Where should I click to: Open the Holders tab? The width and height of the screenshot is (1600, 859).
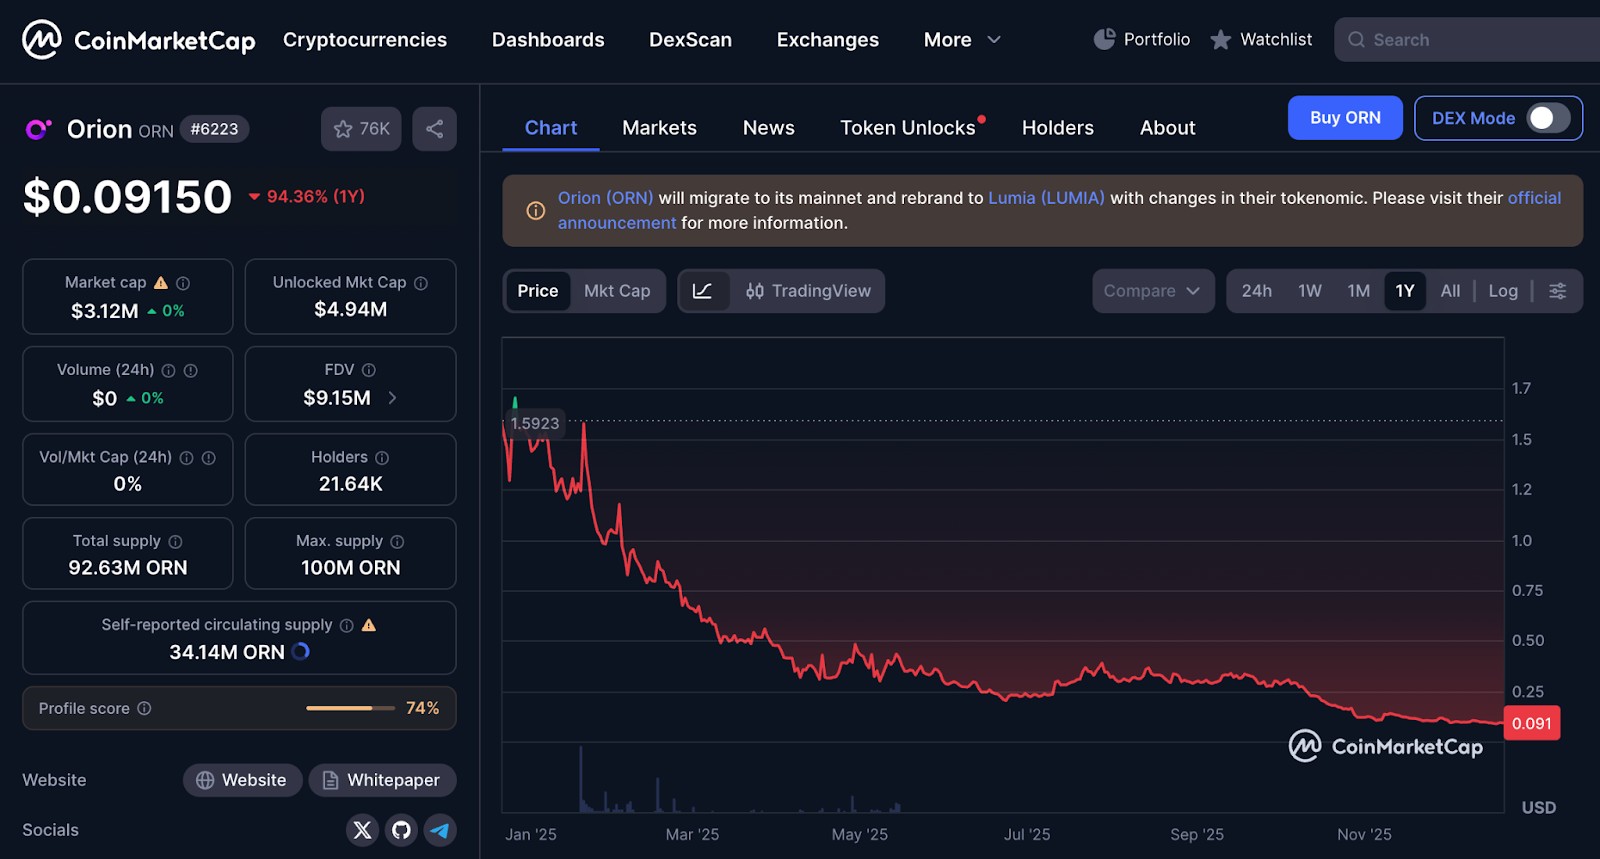pyautogui.click(x=1058, y=128)
